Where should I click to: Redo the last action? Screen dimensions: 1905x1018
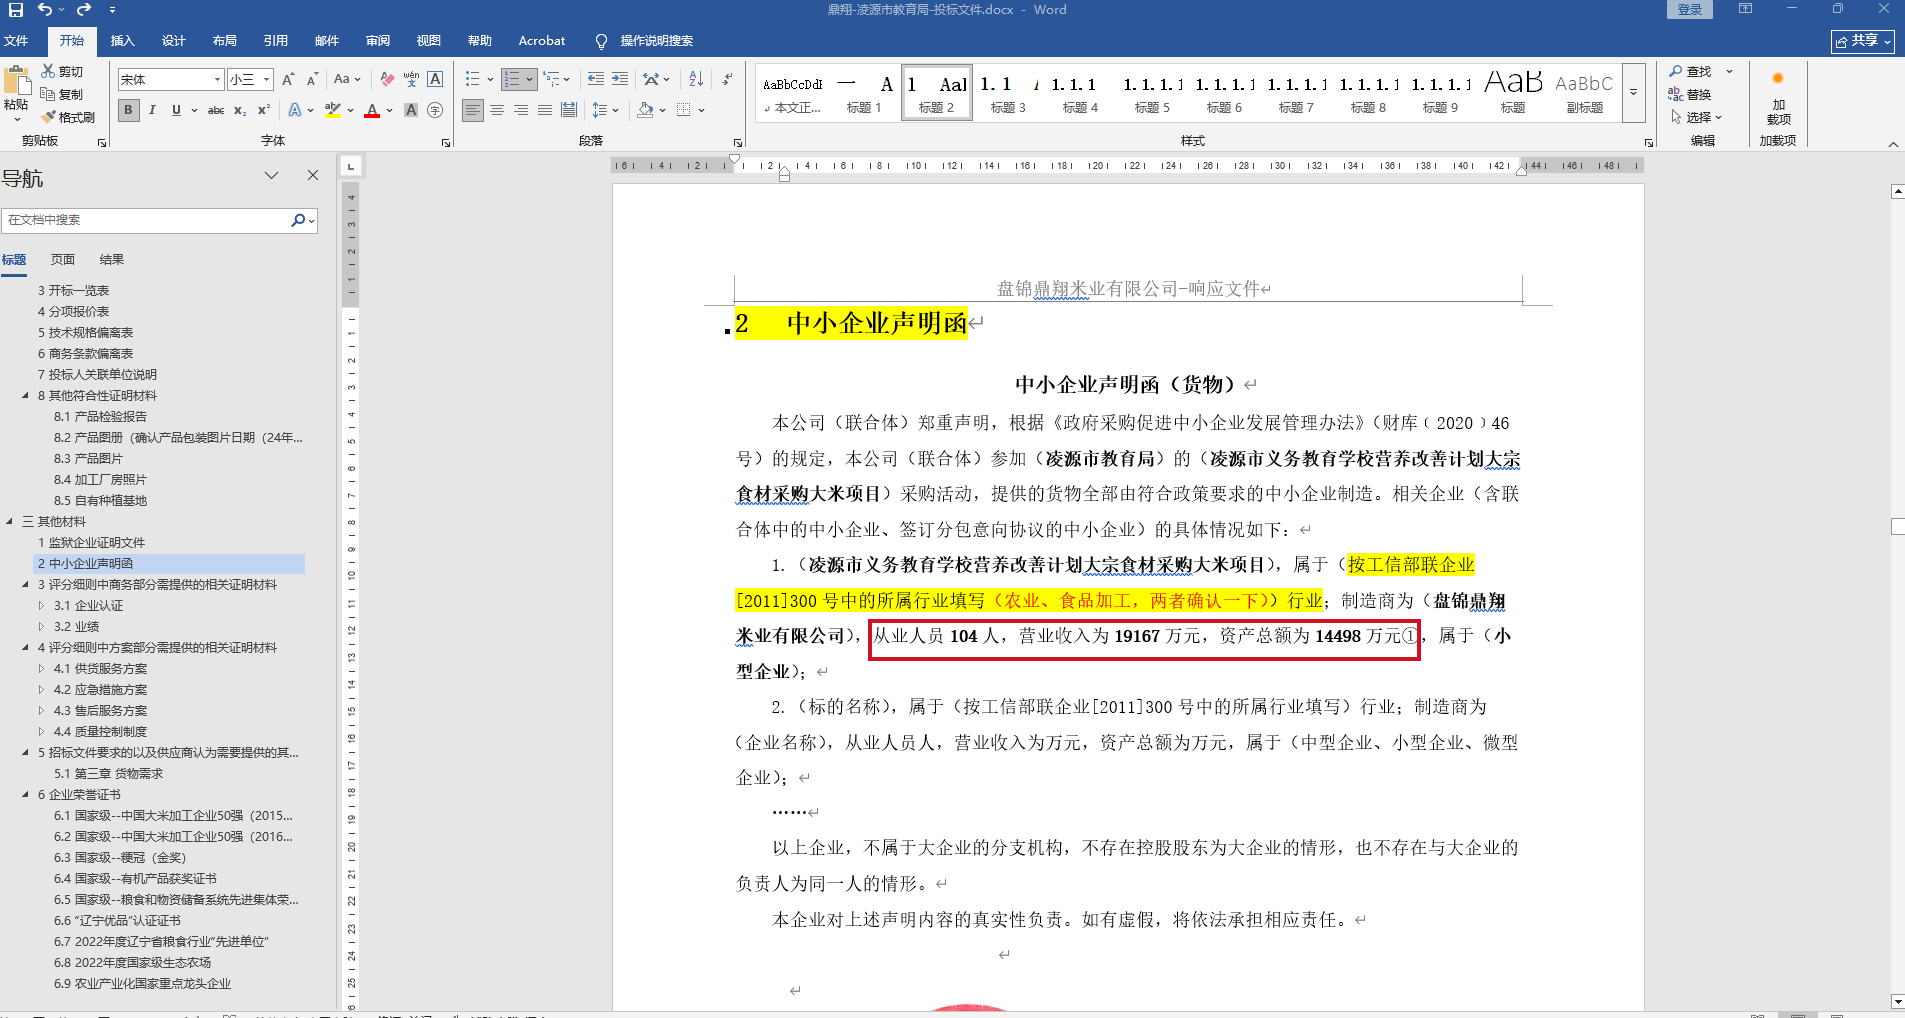(84, 9)
